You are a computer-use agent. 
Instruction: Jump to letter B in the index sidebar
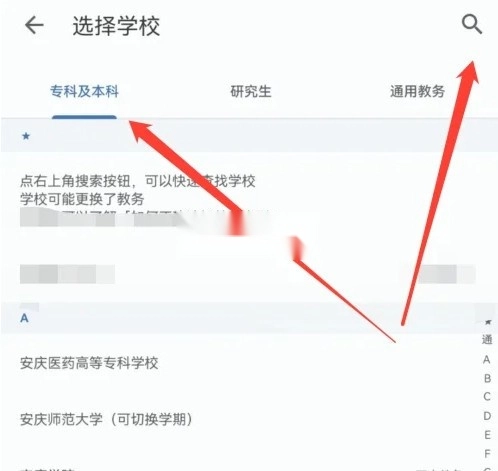pos(487,378)
